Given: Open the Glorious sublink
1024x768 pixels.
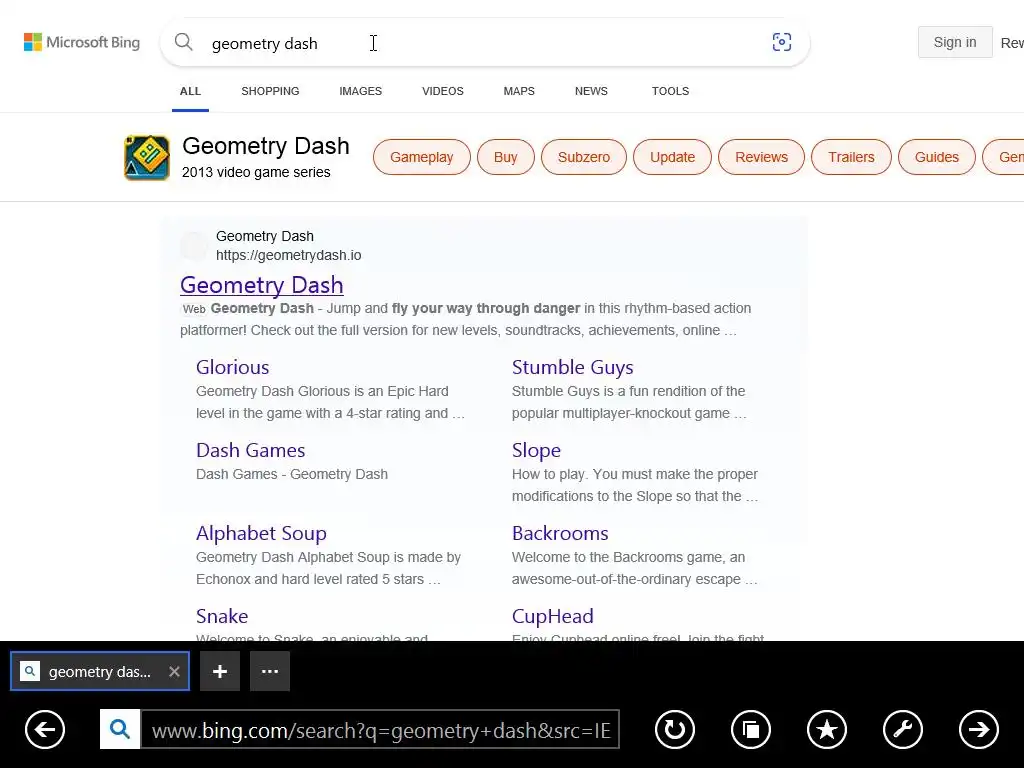Looking at the screenshot, I should (232, 367).
